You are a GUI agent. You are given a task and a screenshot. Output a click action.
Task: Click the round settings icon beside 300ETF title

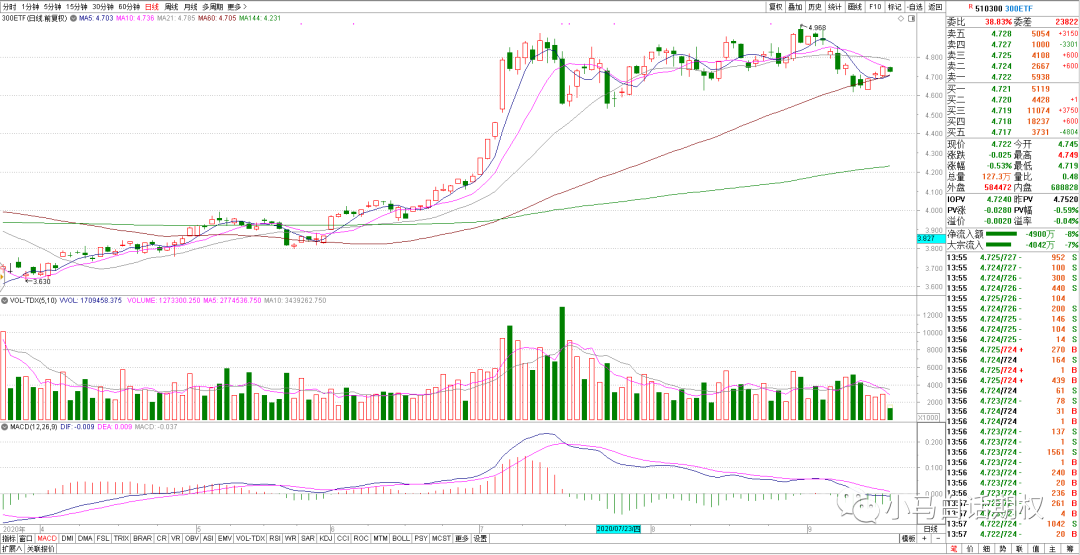[72, 18]
